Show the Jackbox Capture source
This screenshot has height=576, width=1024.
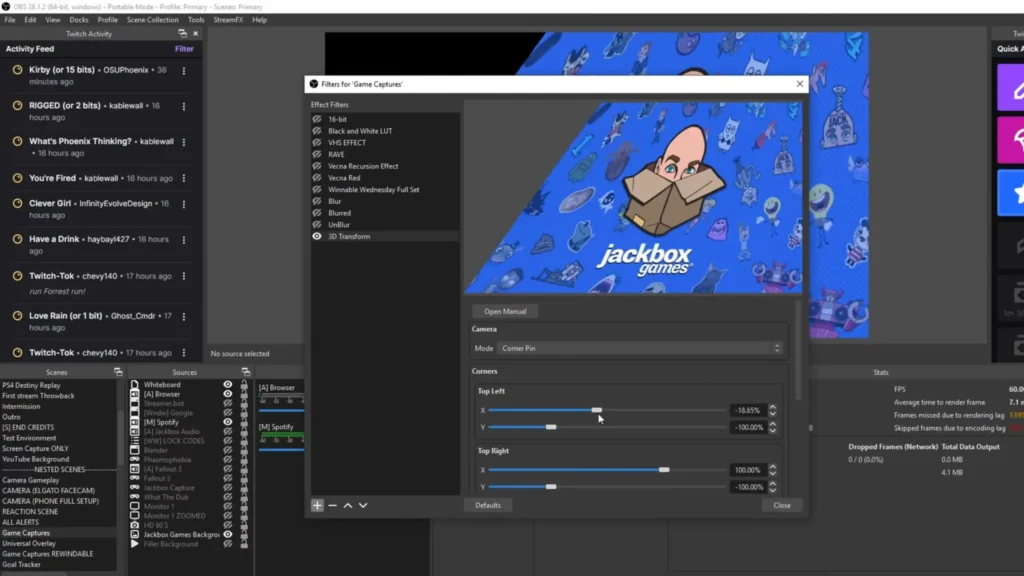tap(227, 488)
